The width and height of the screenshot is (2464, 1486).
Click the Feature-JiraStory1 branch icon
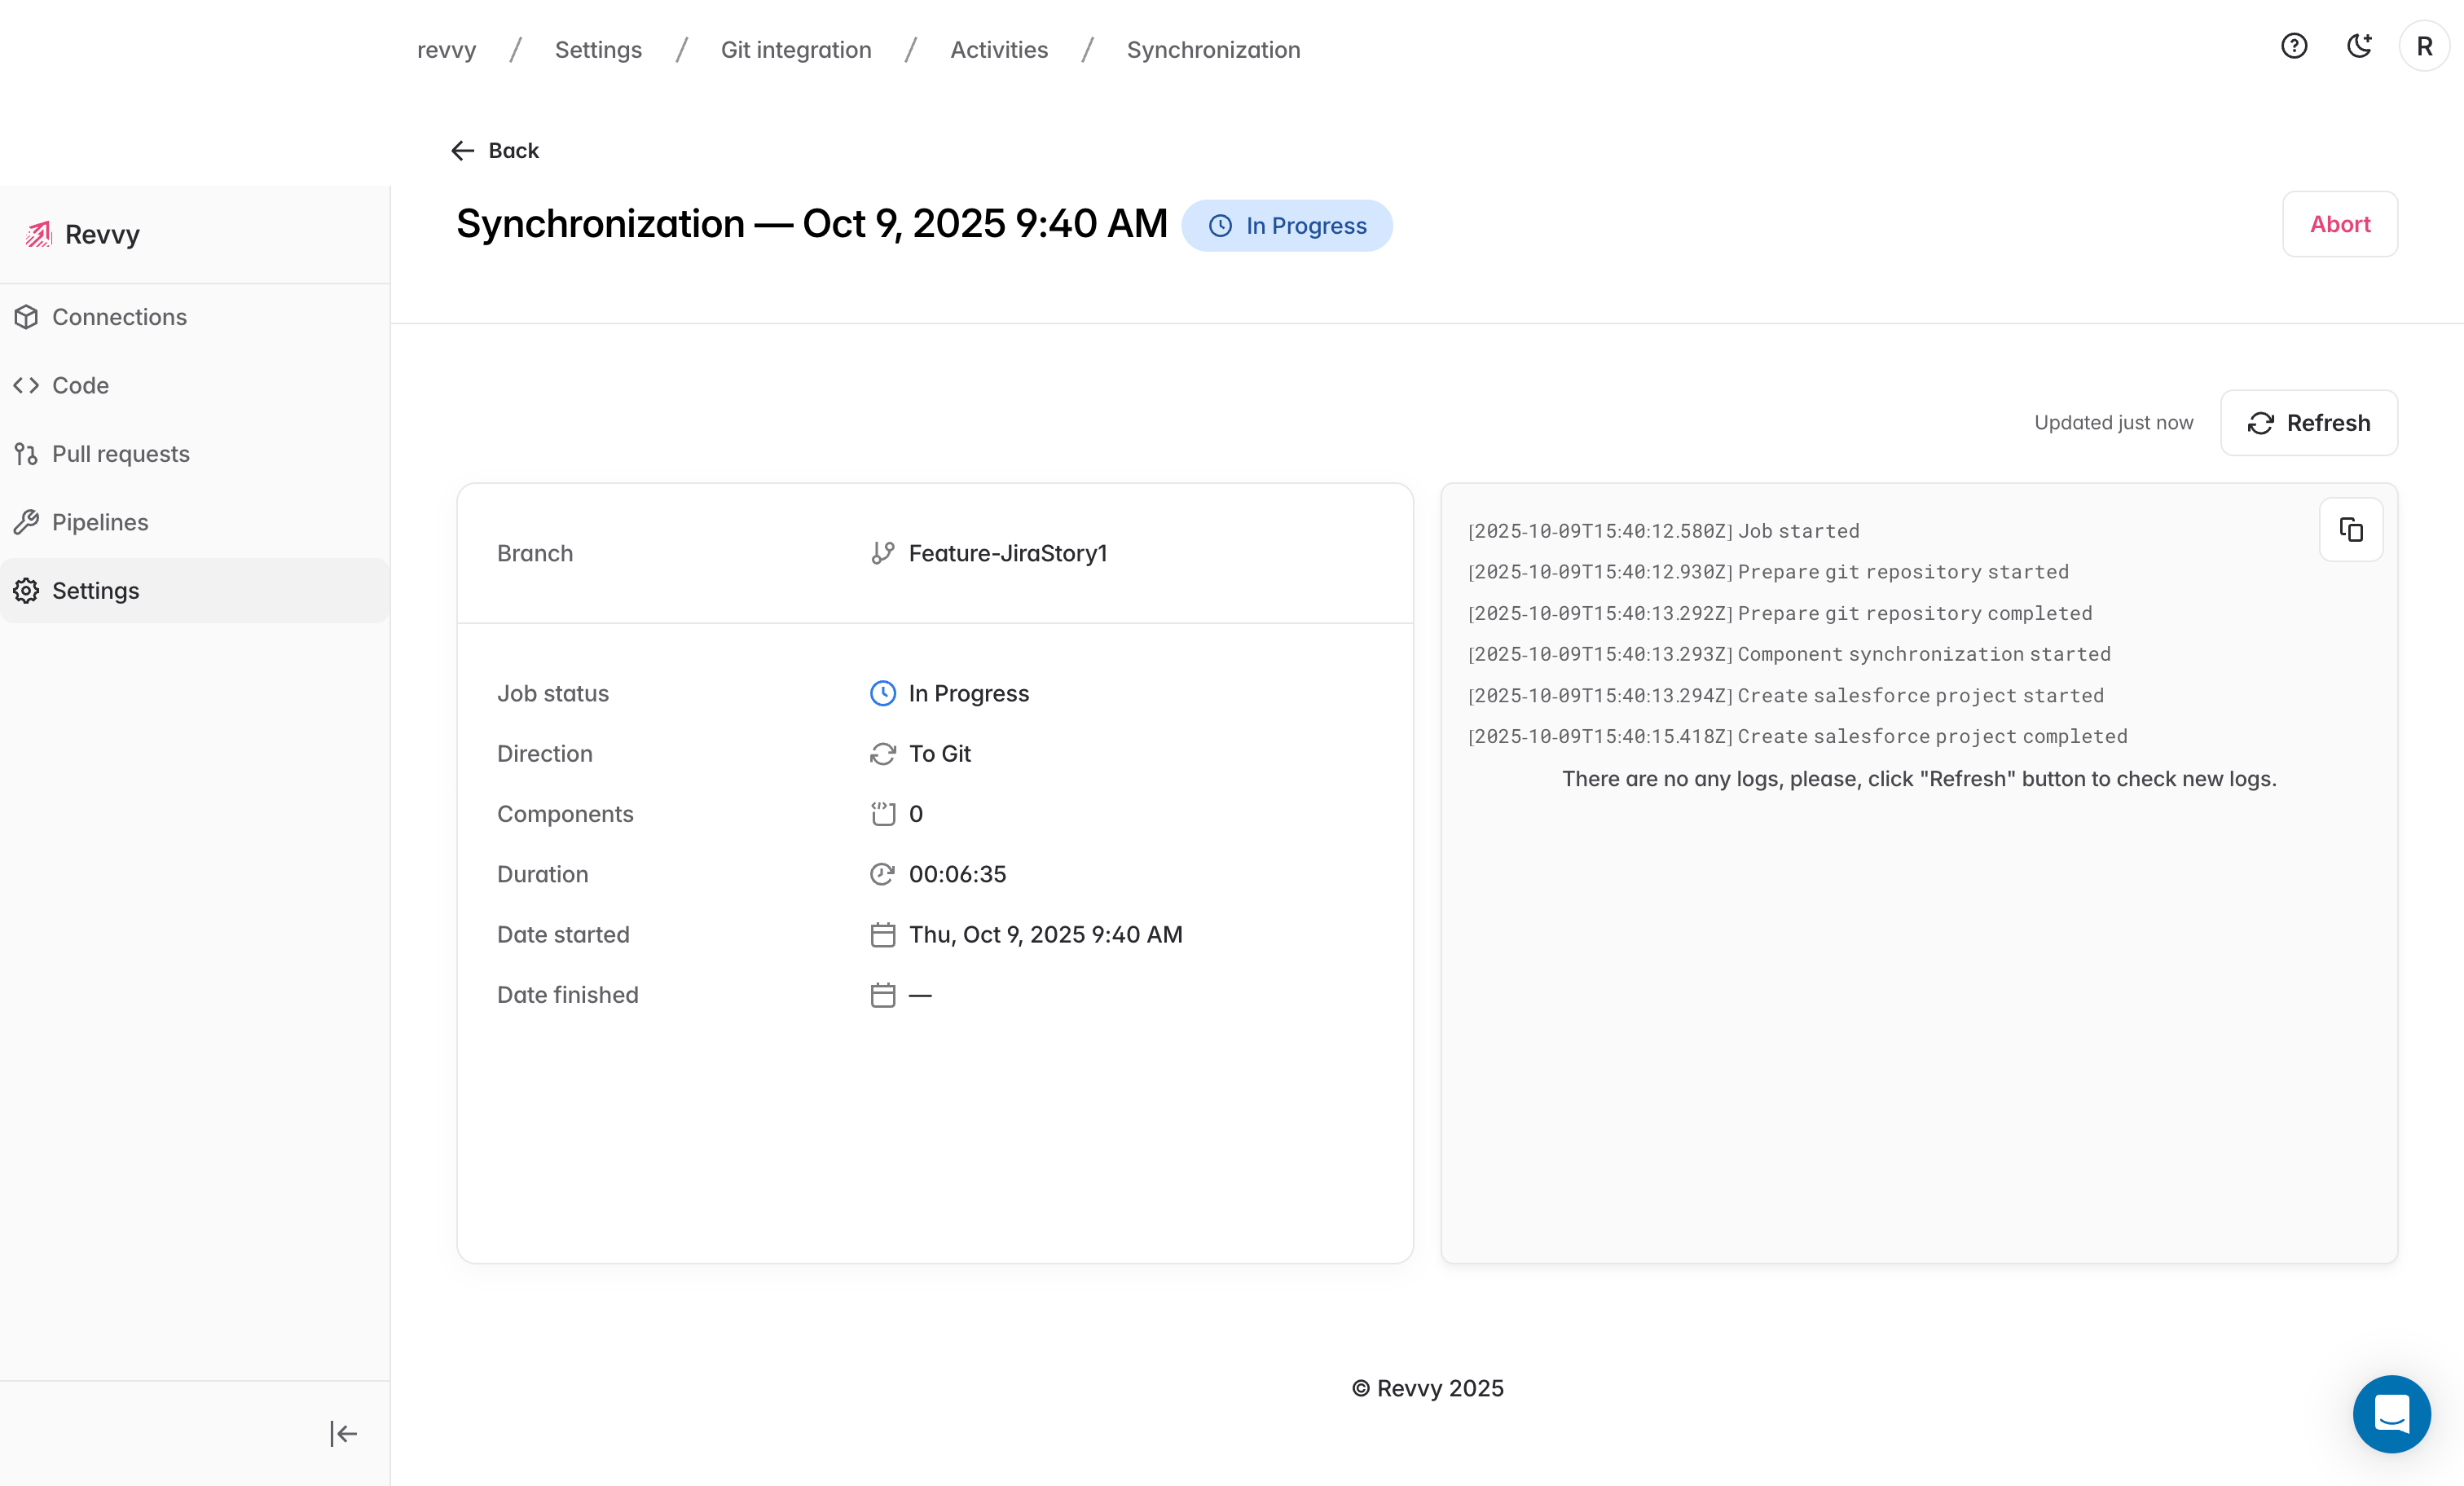click(882, 553)
